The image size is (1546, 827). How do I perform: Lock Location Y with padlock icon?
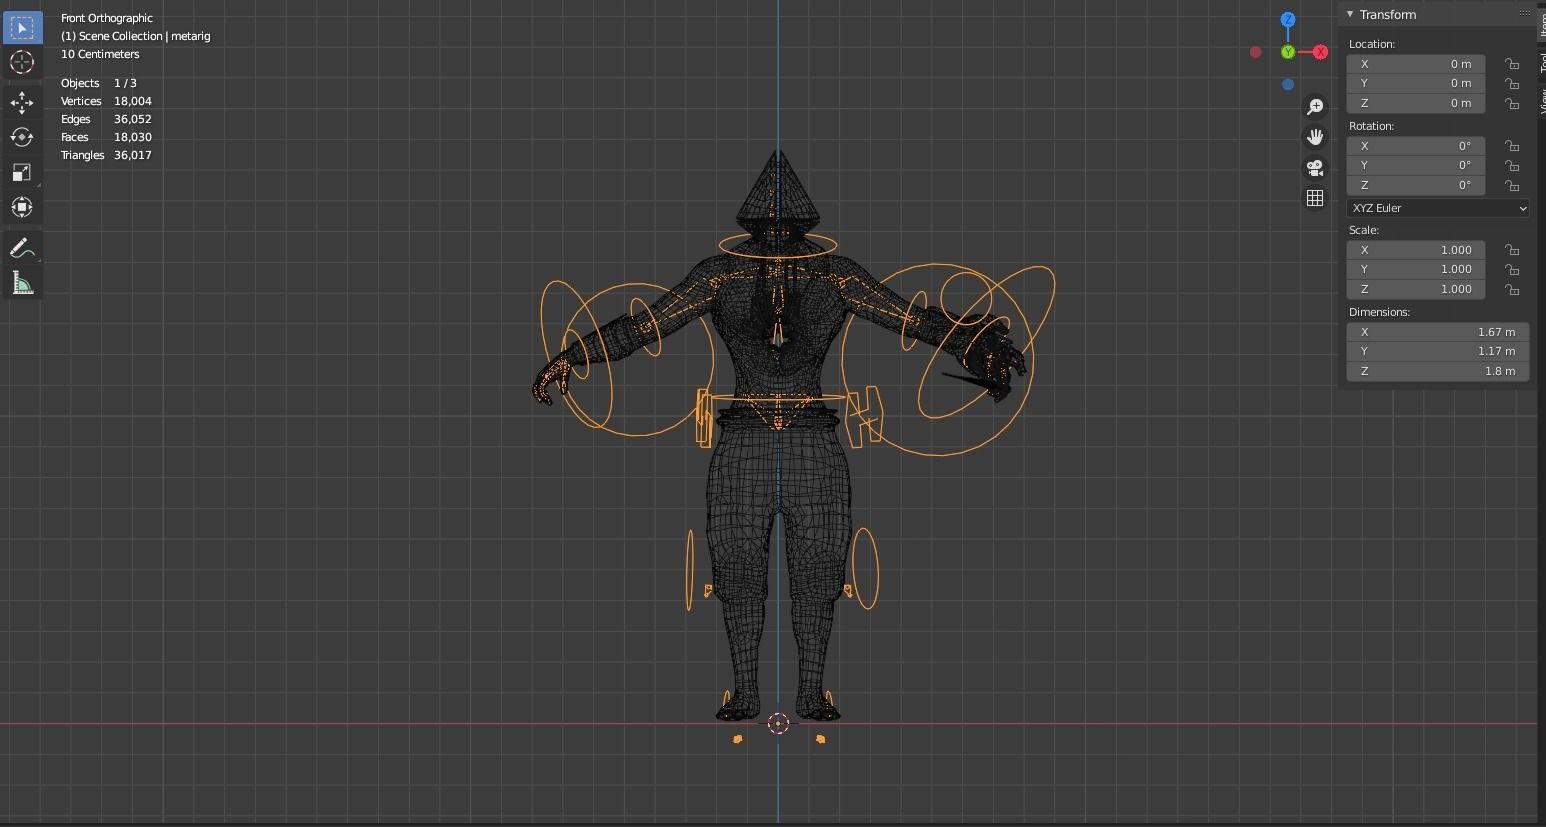tap(1512, 84)
